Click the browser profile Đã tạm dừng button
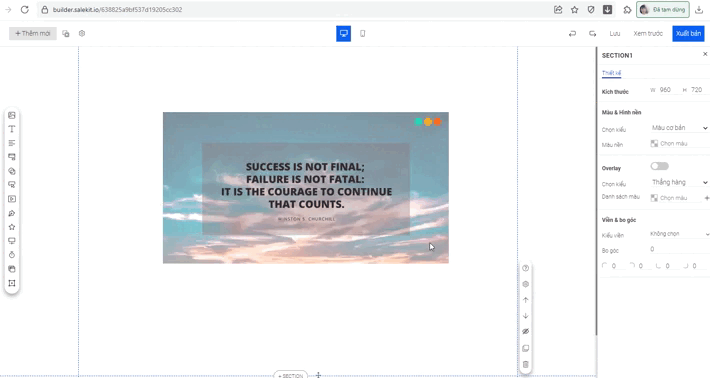This screenshot has height=378, width=710. (663, 10)
